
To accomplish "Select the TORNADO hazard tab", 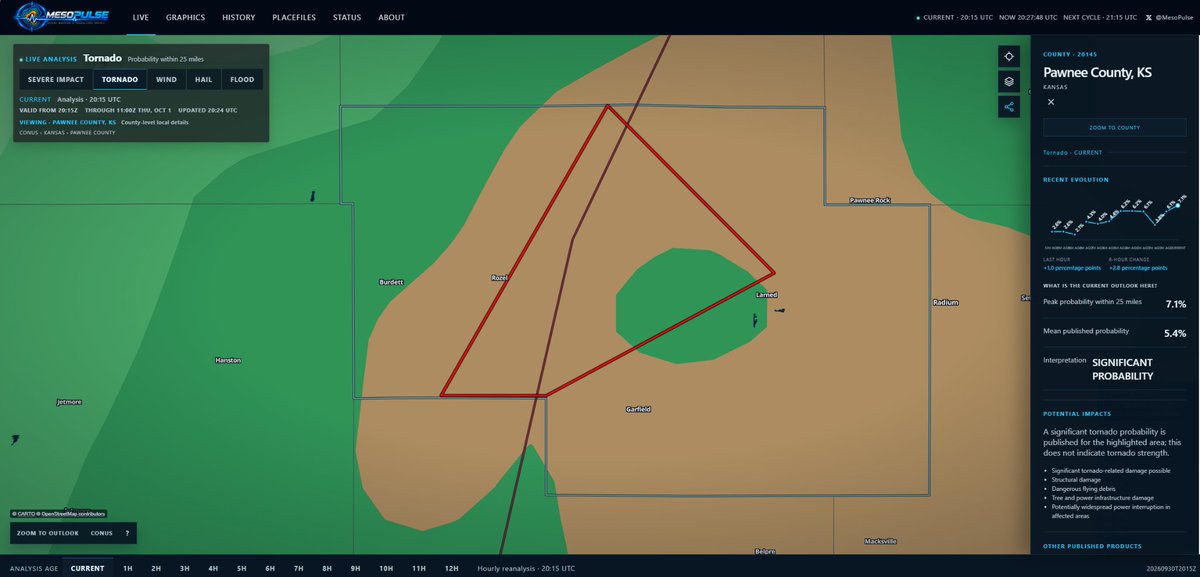I will tap(120, 79).
